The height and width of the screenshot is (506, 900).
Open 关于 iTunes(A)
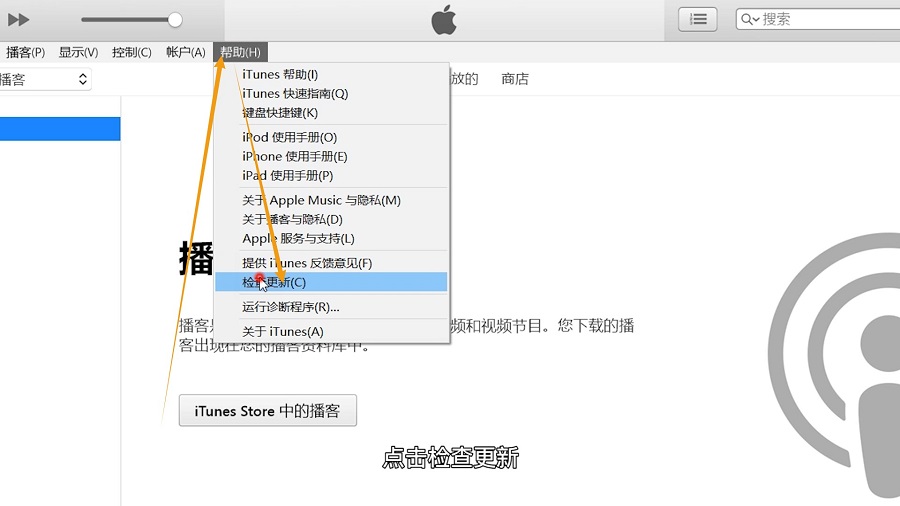tap(331, 332)
